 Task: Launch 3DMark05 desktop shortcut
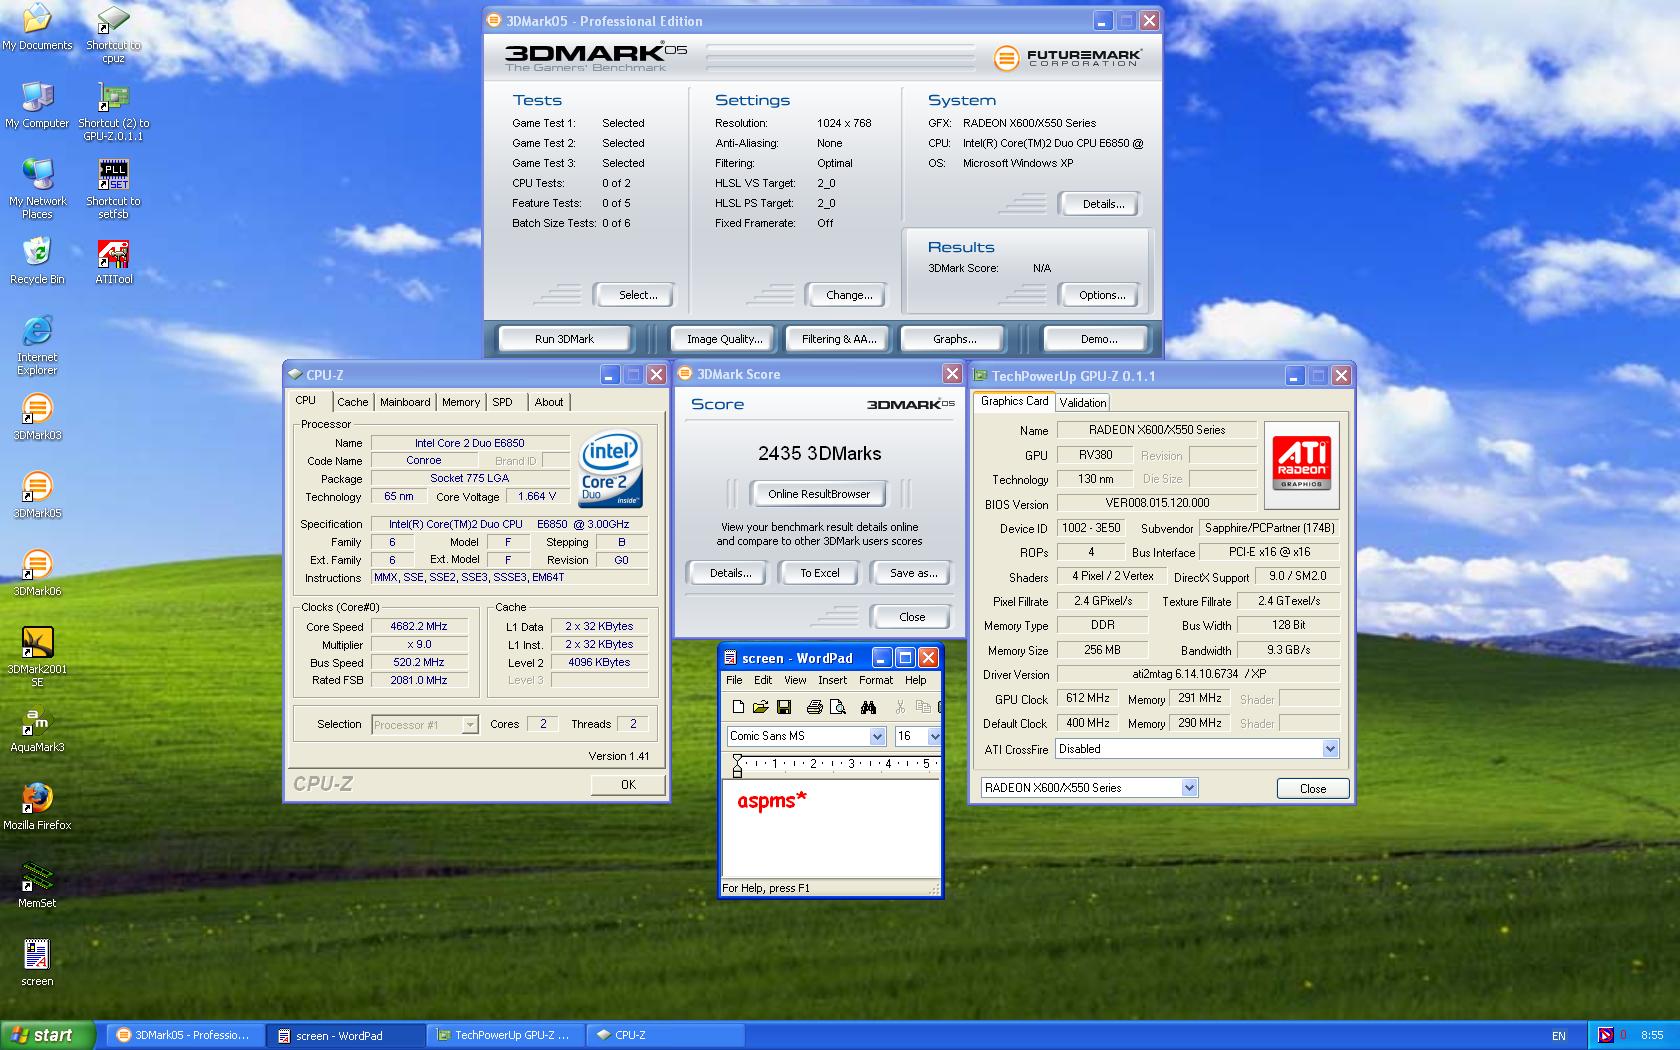[37, 495]
